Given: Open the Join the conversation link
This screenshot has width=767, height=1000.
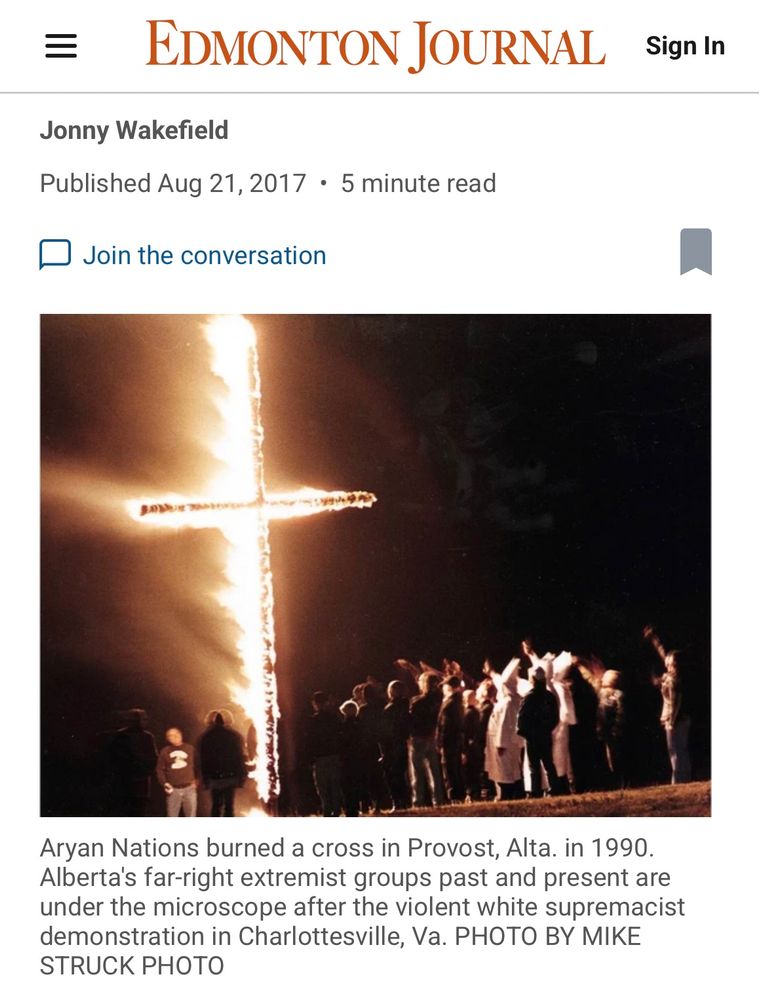Looking at the screenshot, I should [204, 255].
